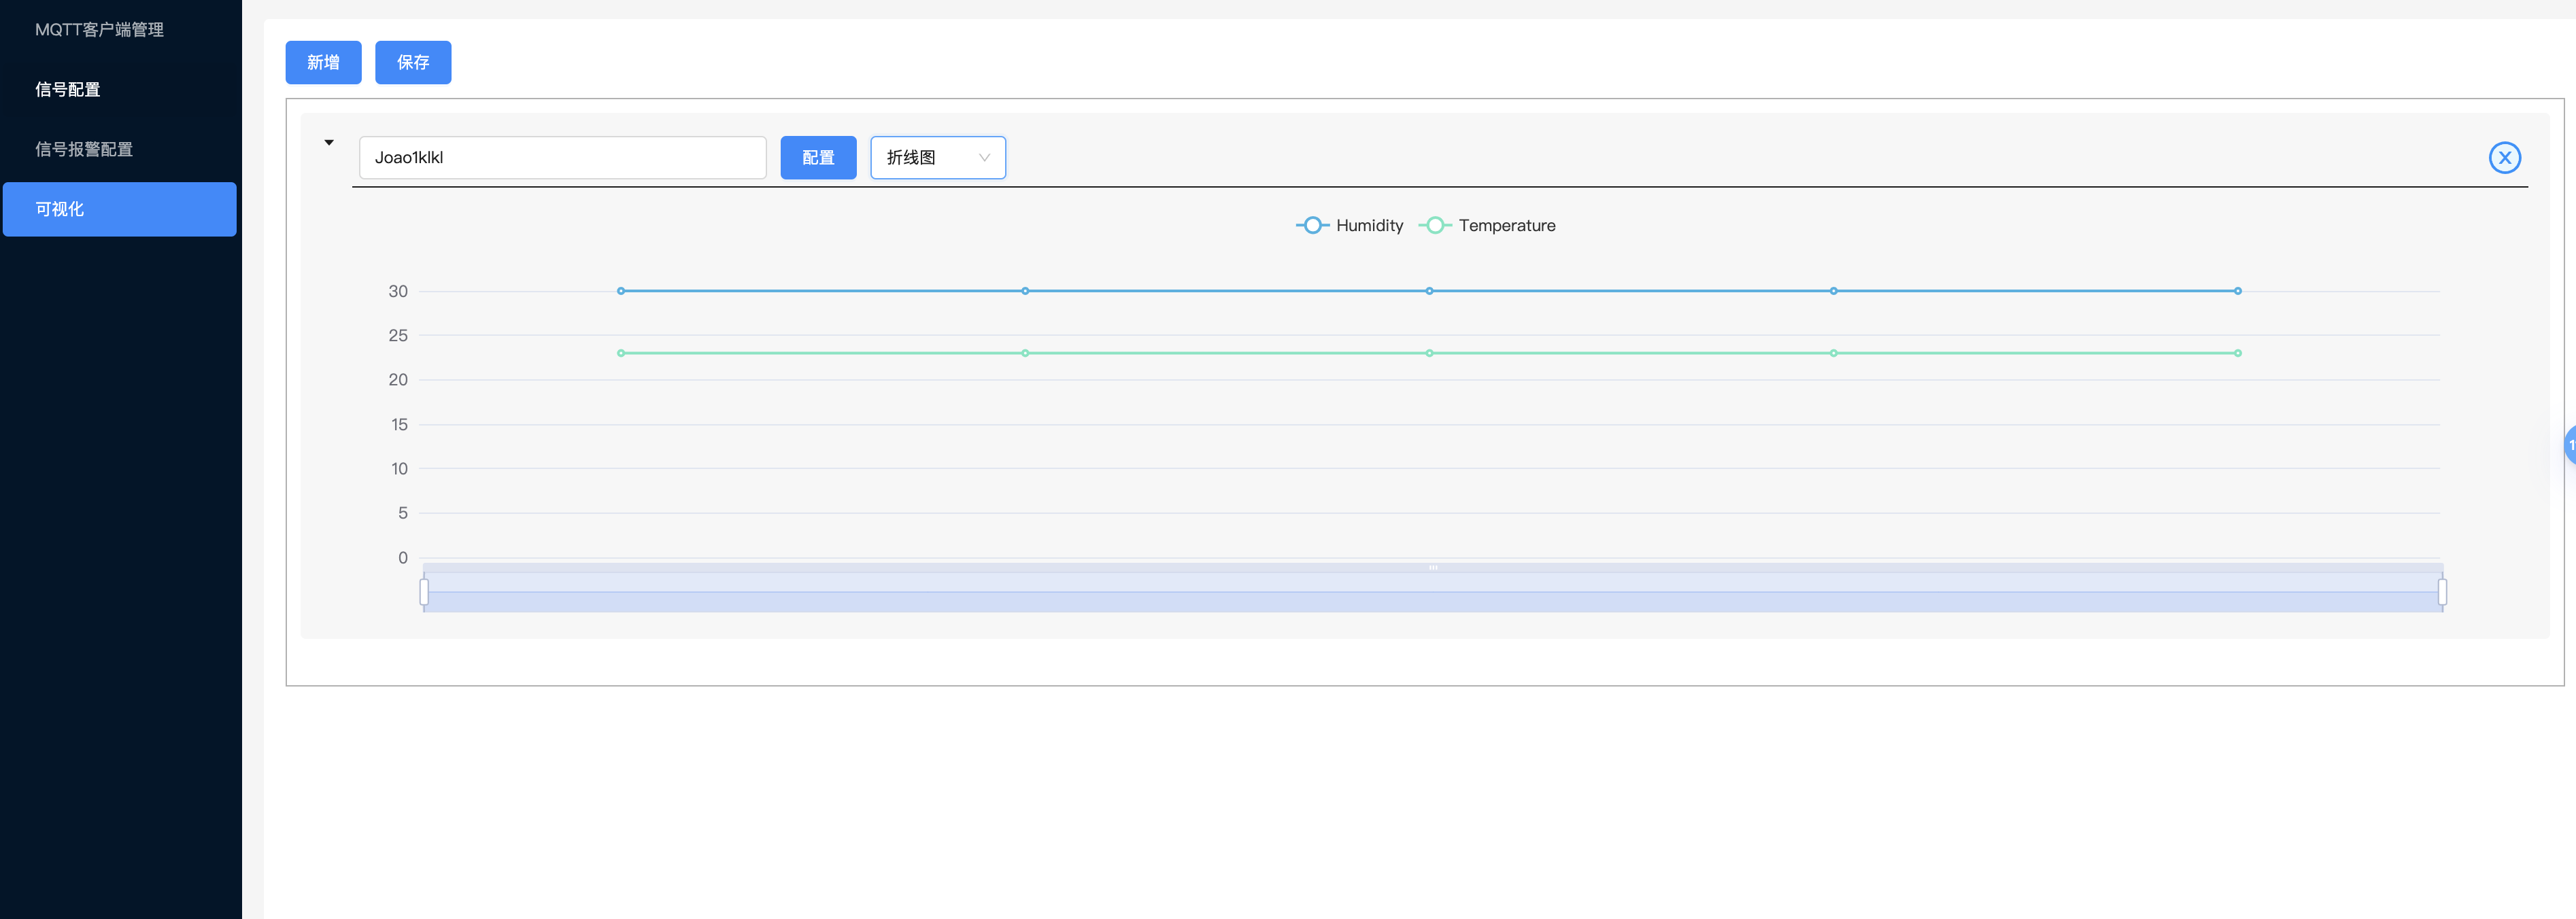The height and width of the screenshot is (919, 2576).
Task: Open MQTT客户端管理 menu item
Action: pos(99,30)
